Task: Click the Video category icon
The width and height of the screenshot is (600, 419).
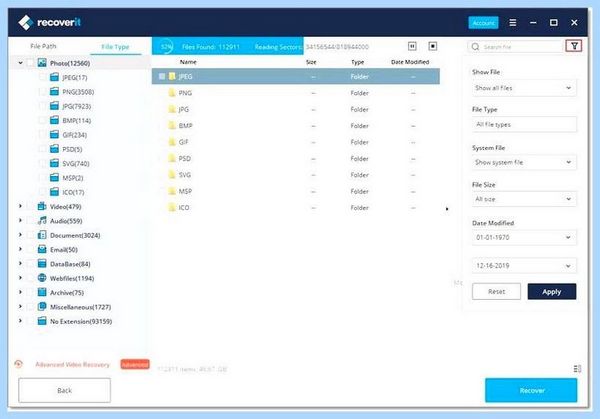Action: pos(42,206)
